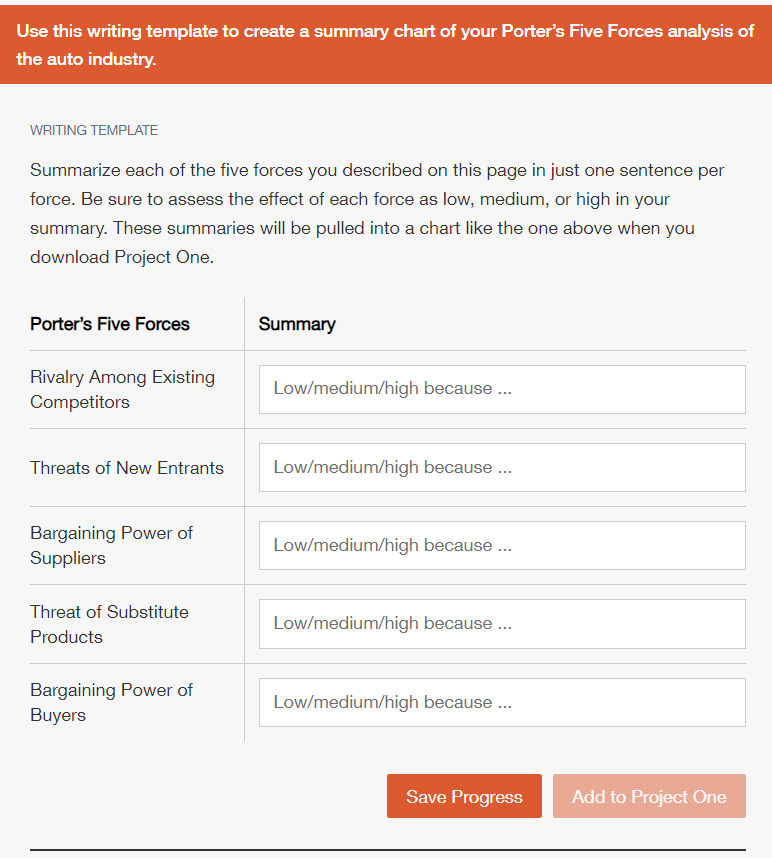Click the horizontal divider line below the buttons
This screenshot has height=858, width=772.
tap(386, 845)
